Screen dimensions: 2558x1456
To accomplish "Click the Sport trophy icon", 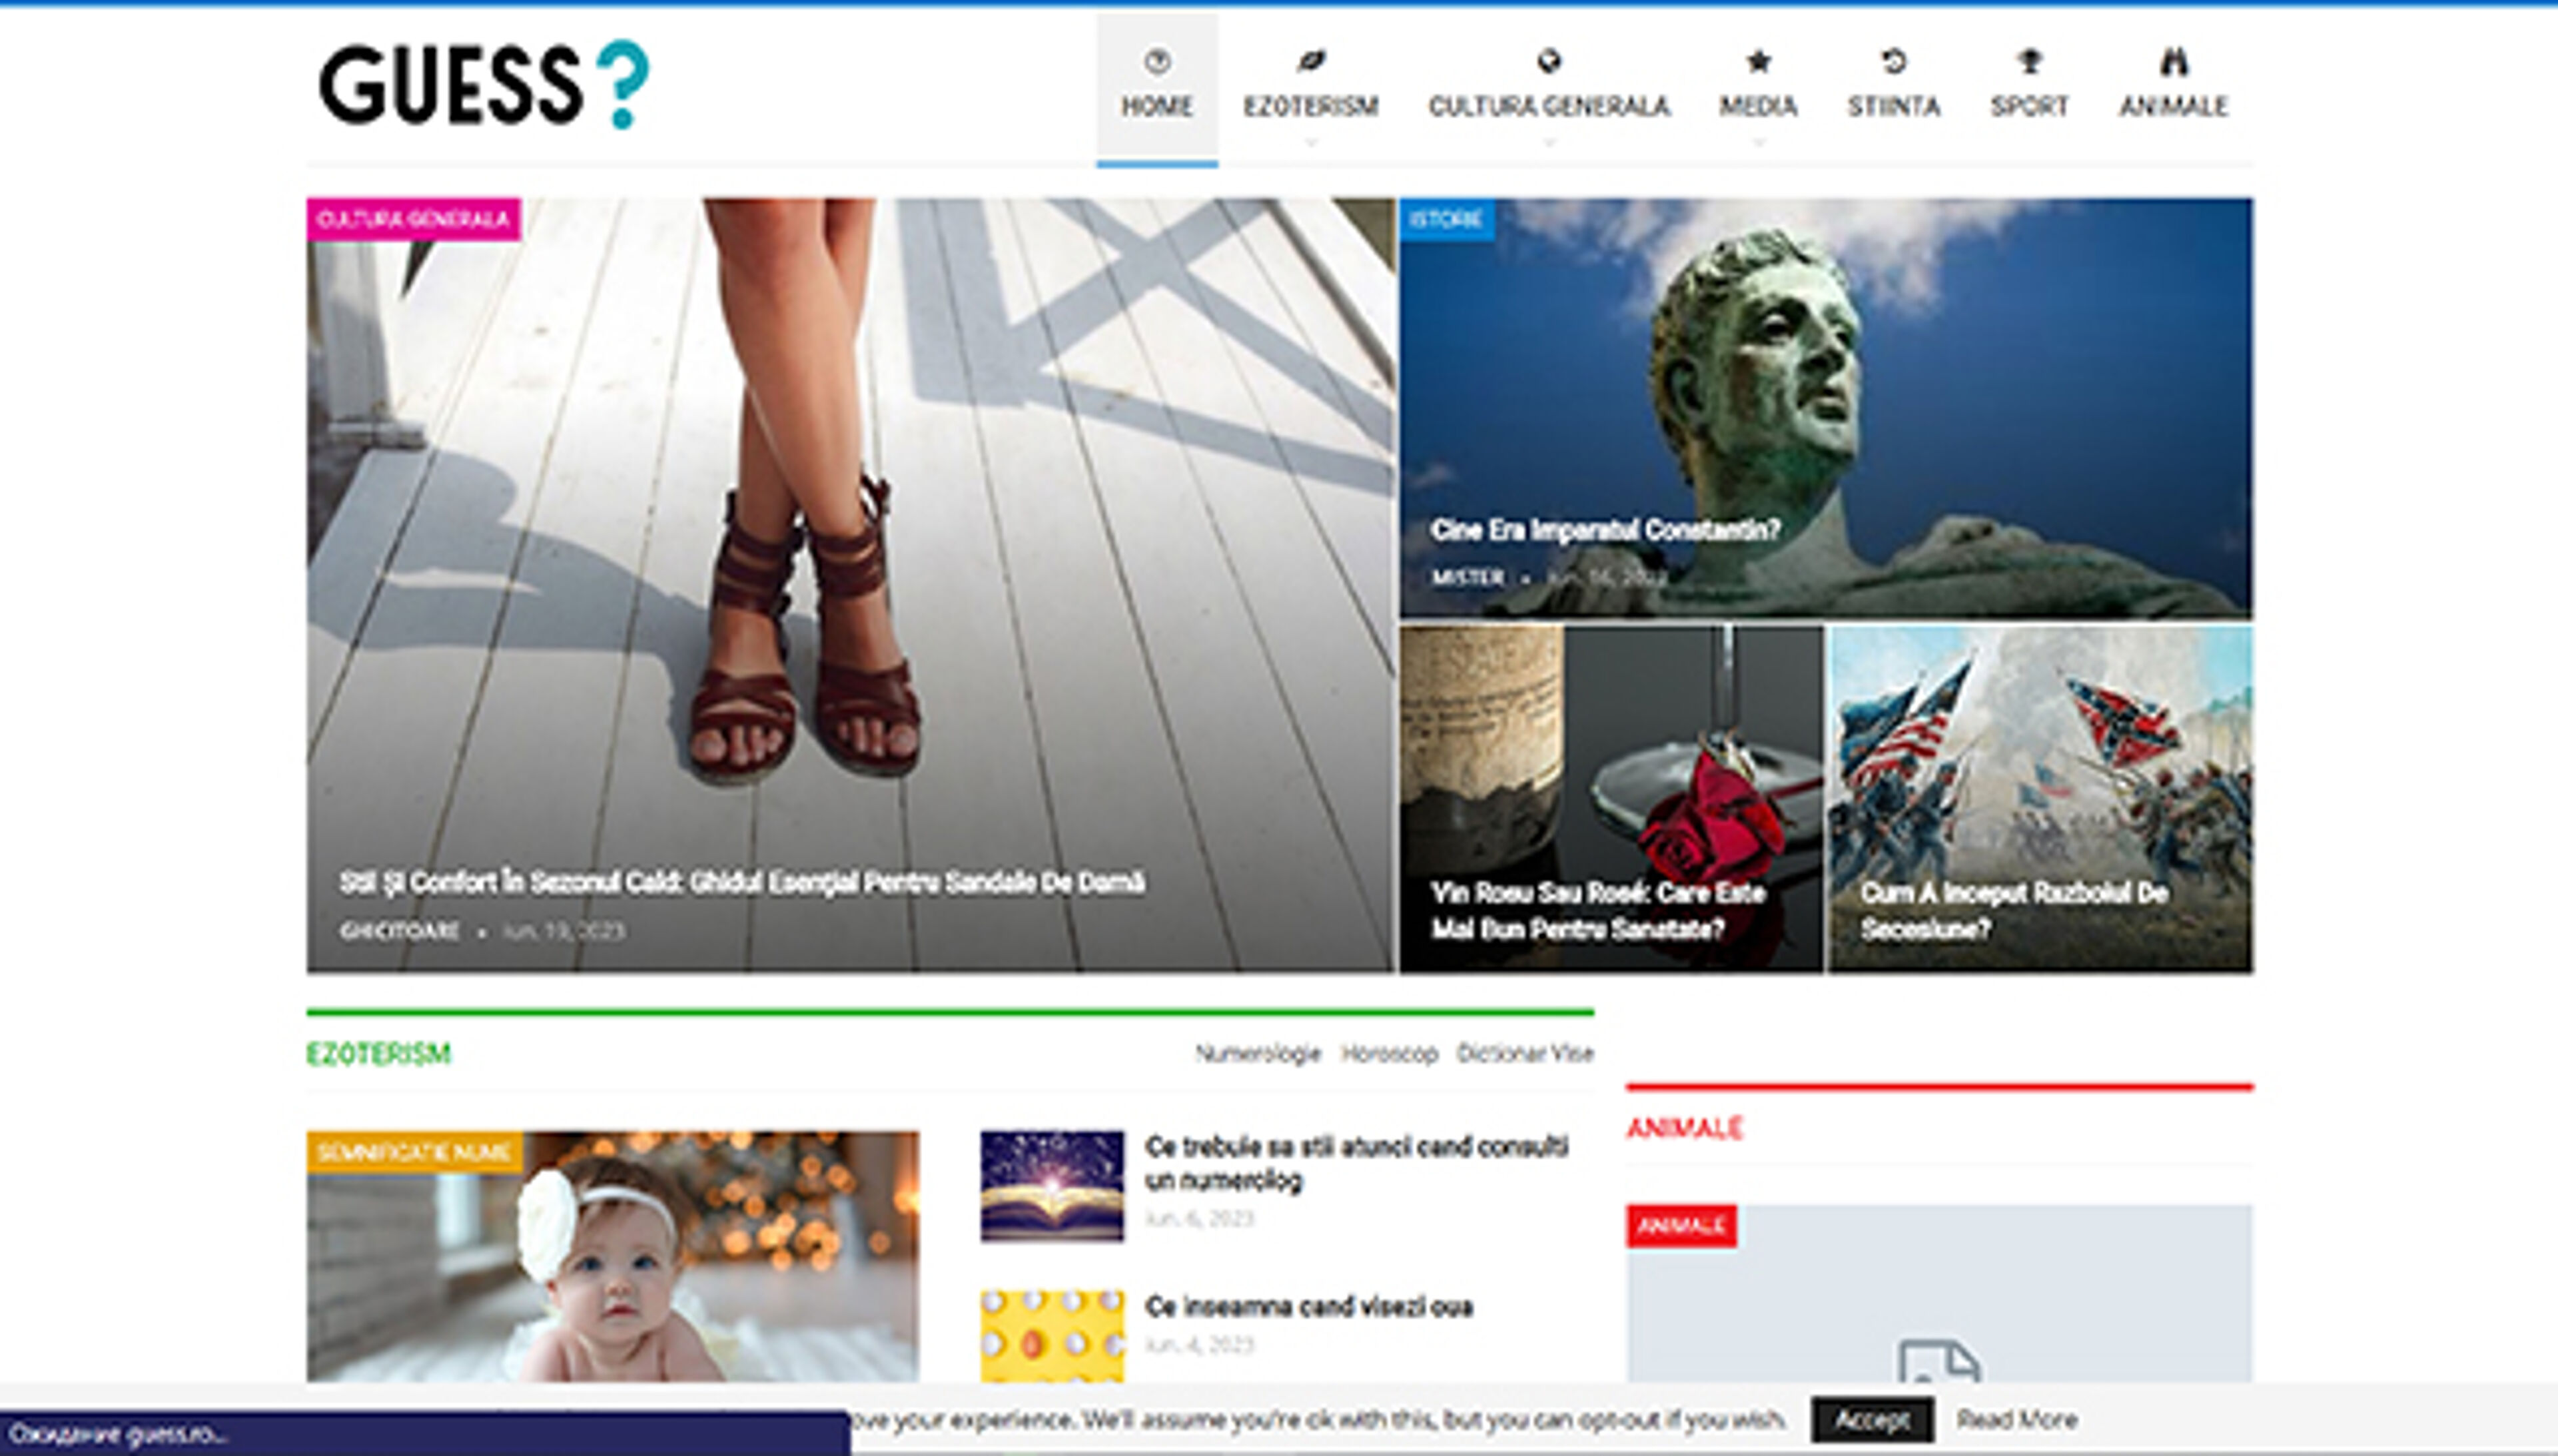I will tap(2029, 62).
